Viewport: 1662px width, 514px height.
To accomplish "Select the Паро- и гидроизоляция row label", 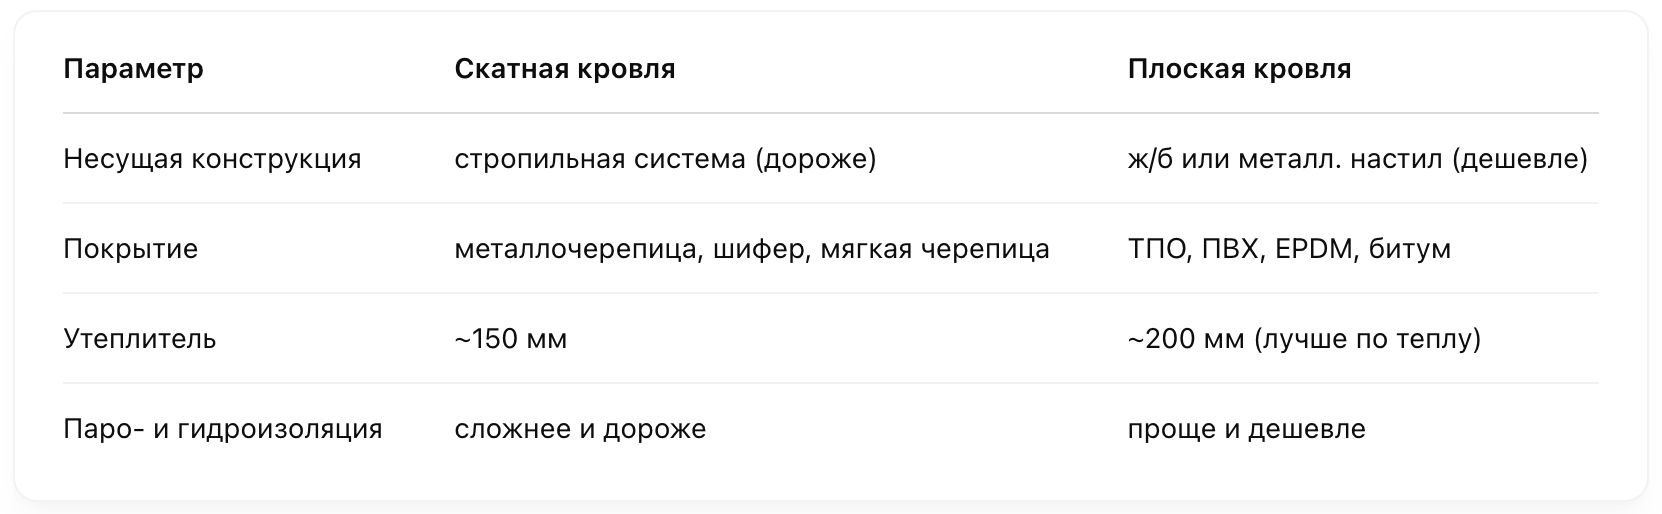I will 223,429.
